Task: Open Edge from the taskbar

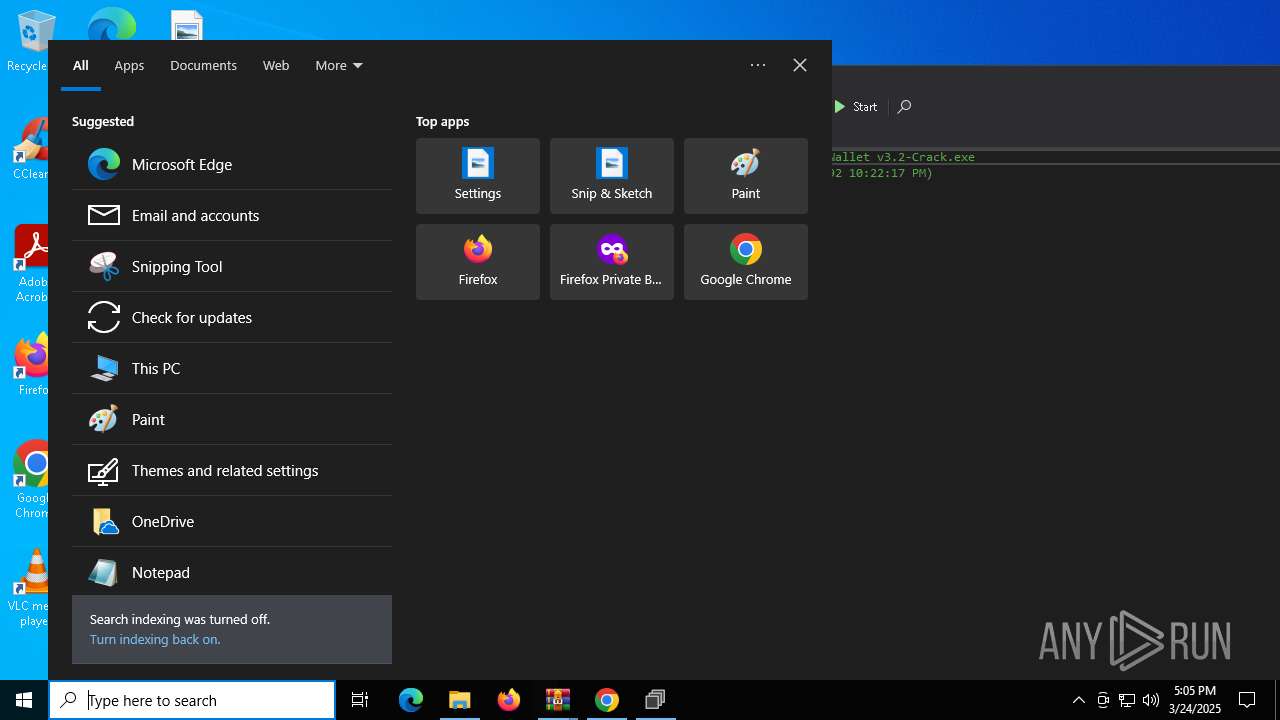Action: (x=411, y=700)
